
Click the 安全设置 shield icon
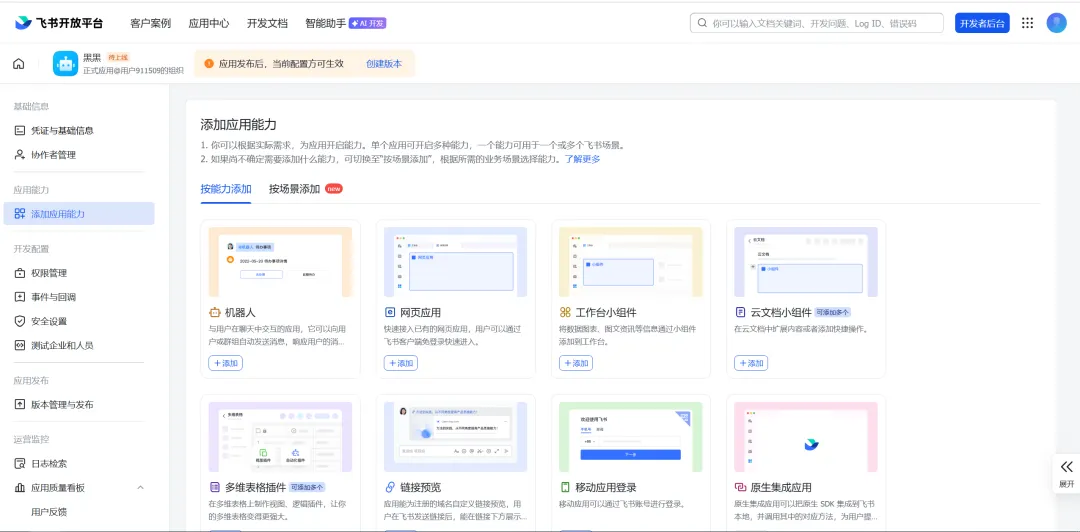pos(20,321)
